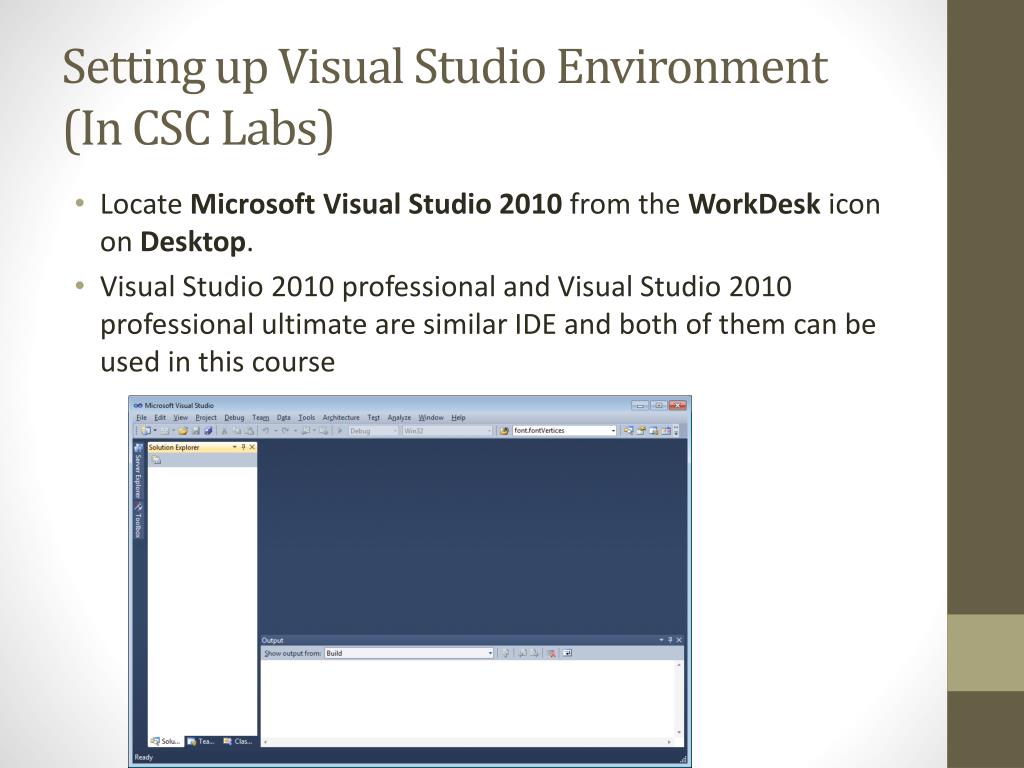Toggle auto-hide pin on Solution Explorer

tap(243, 447)
